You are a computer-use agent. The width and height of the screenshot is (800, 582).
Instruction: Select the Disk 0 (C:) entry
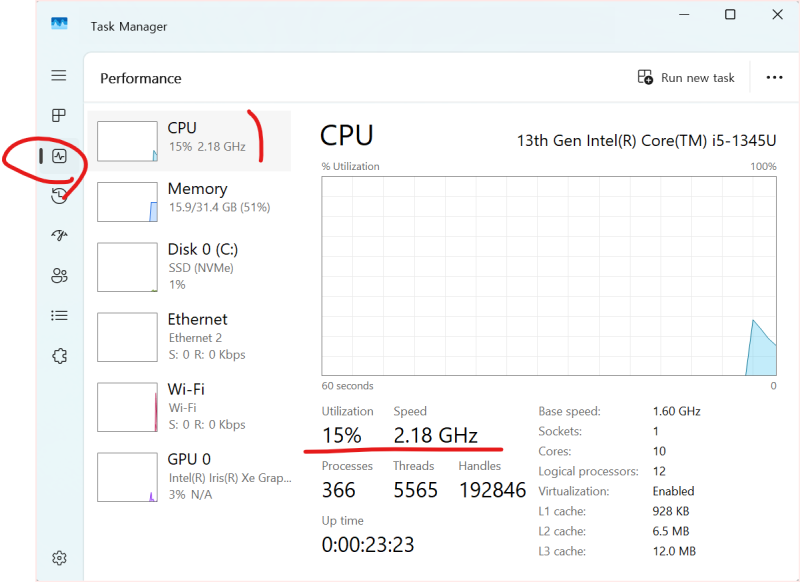[189, 267]
